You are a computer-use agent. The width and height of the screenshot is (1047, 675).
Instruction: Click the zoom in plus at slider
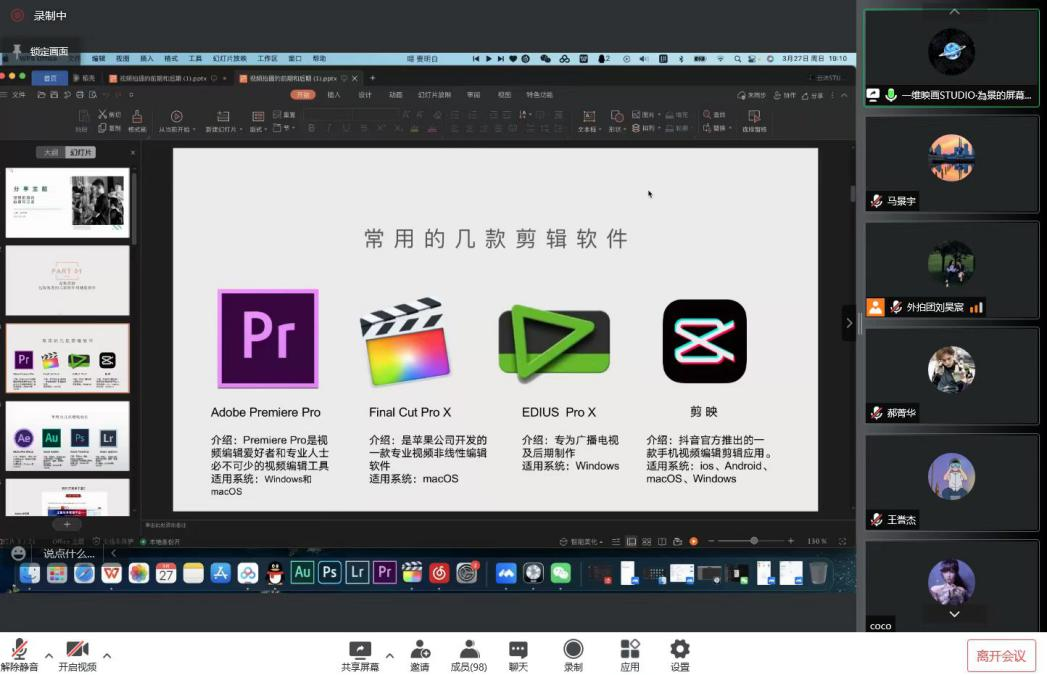click(791, 541)
